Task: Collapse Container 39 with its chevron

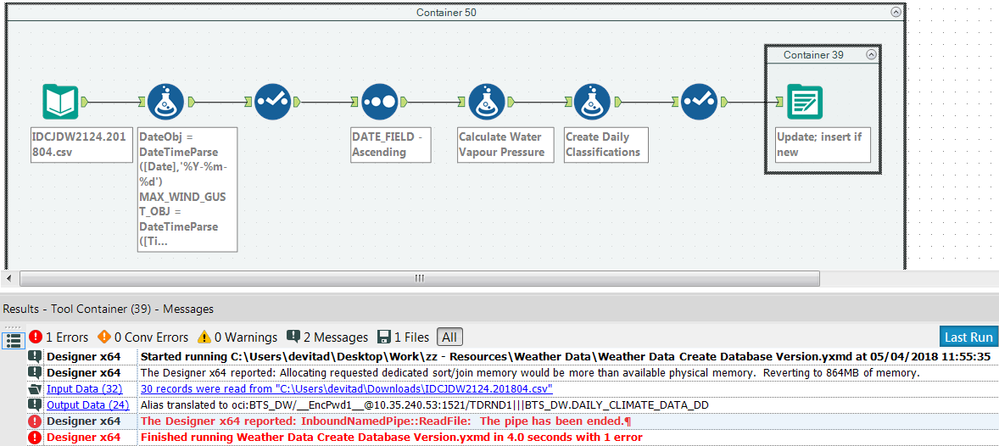Action: coord(871,55)
